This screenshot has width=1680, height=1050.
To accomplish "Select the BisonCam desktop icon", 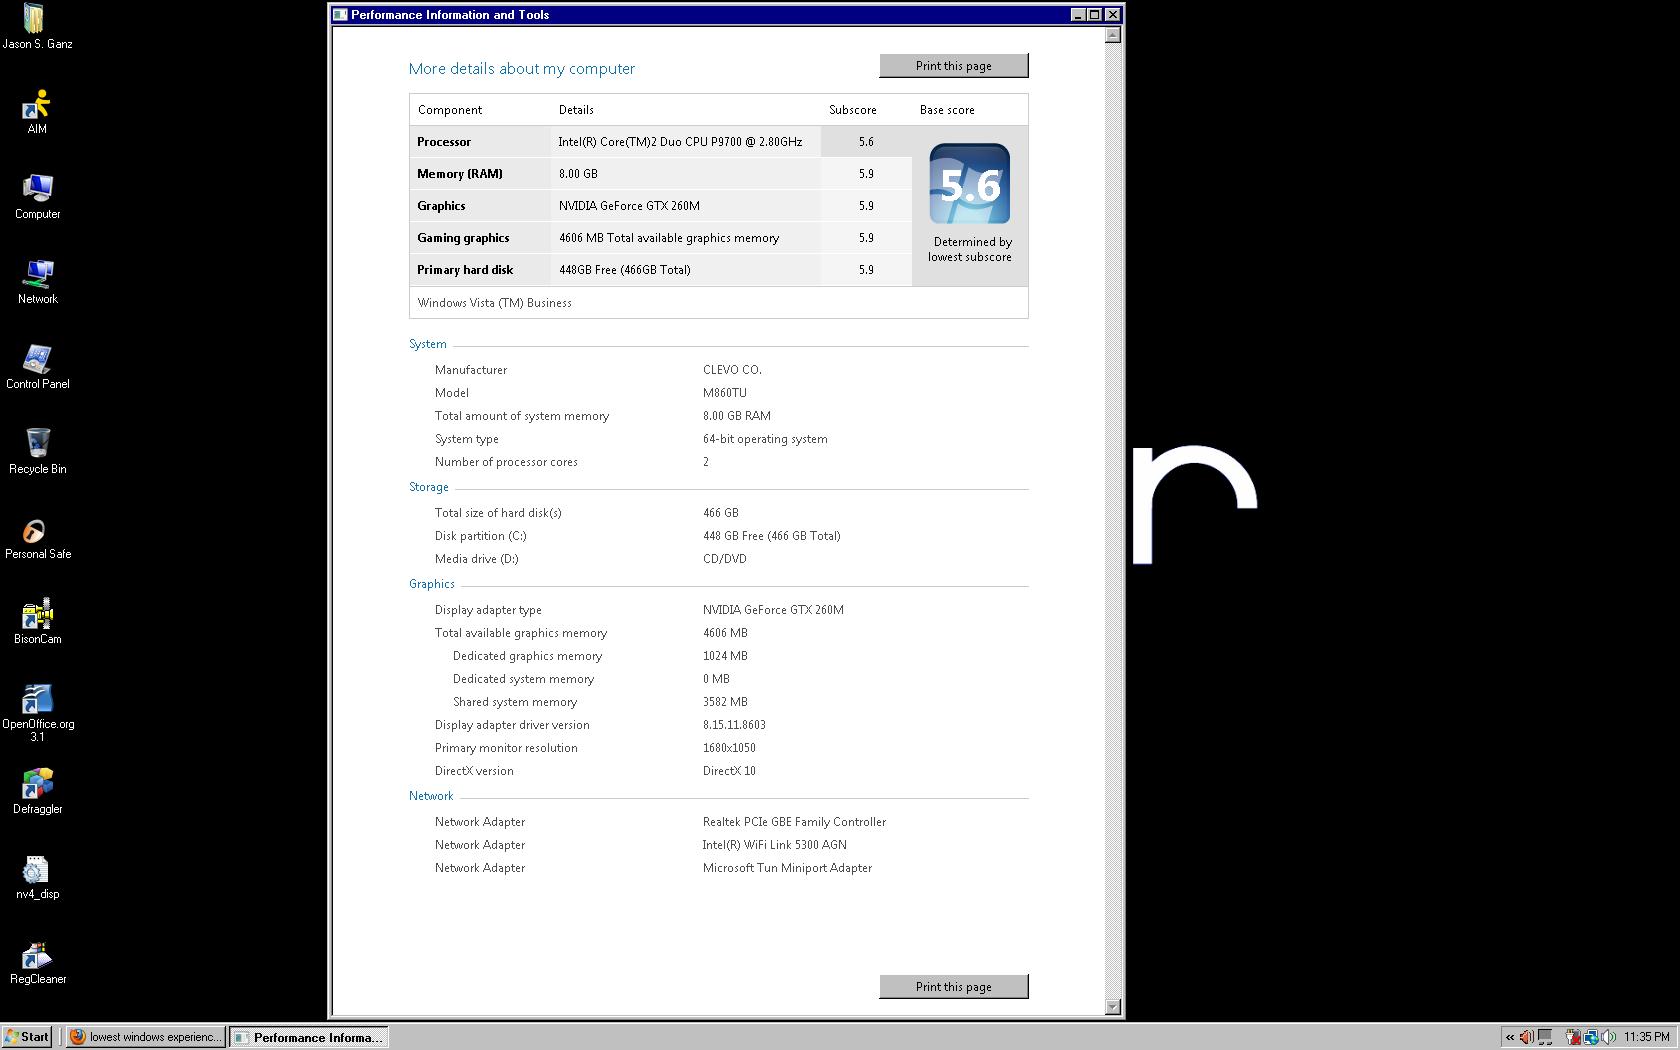I will pos(37,622).
